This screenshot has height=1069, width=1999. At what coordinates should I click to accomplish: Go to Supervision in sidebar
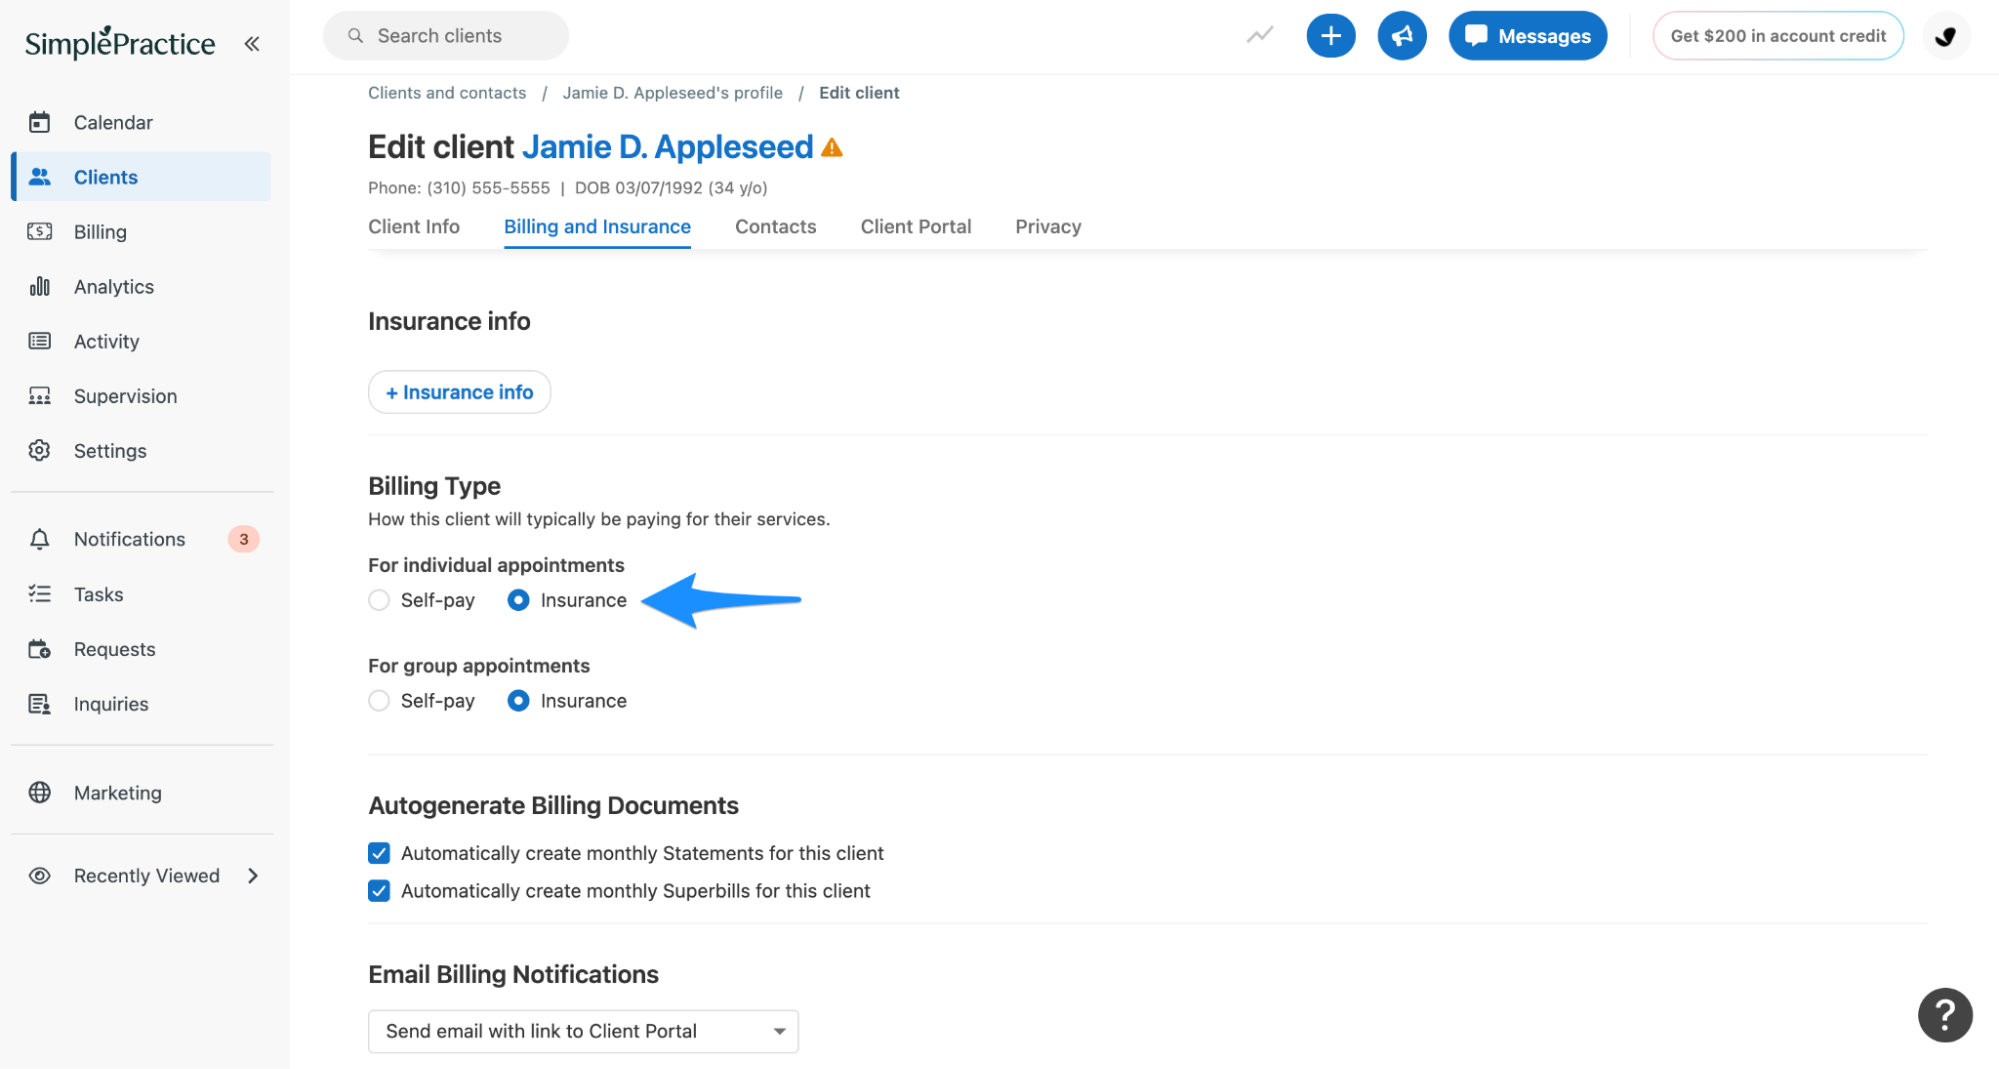[125, 396]
